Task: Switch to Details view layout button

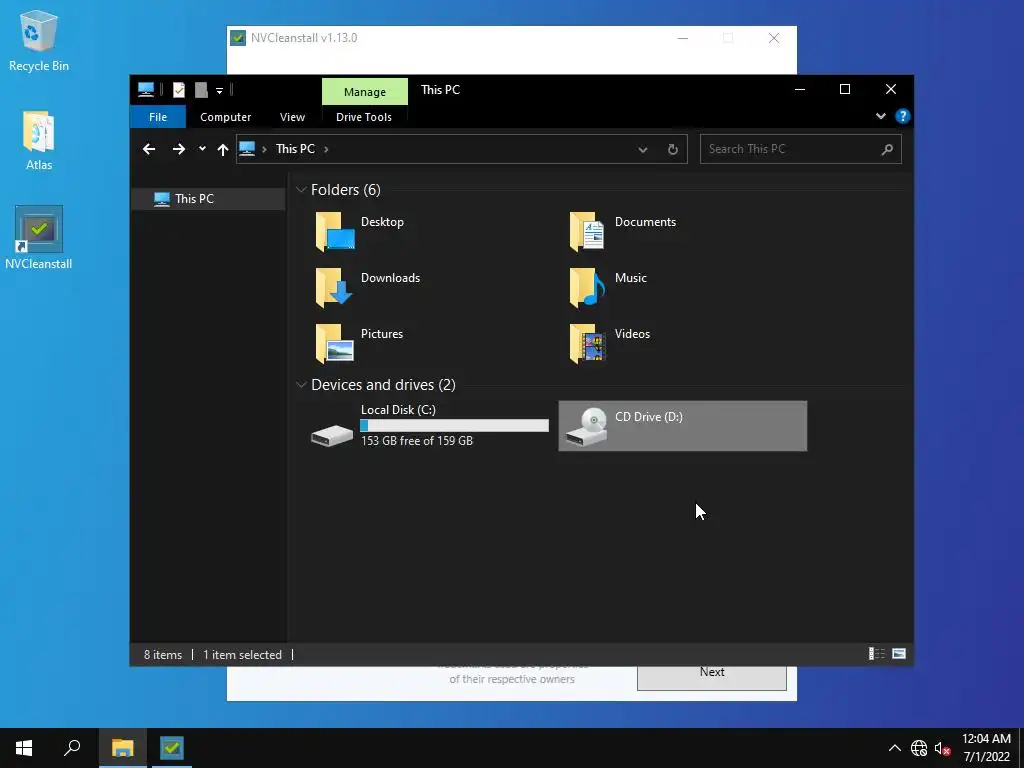Action: (x=876, y=654)
